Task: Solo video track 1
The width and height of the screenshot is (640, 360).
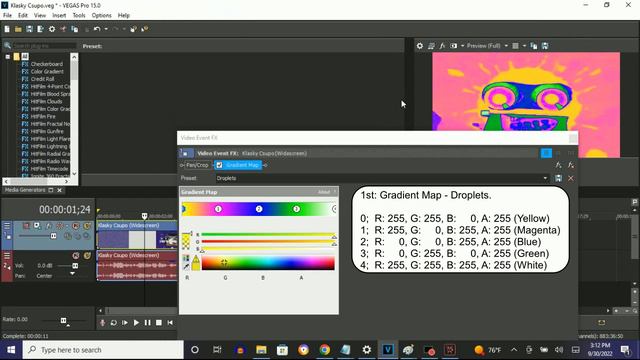Action: 87,226
